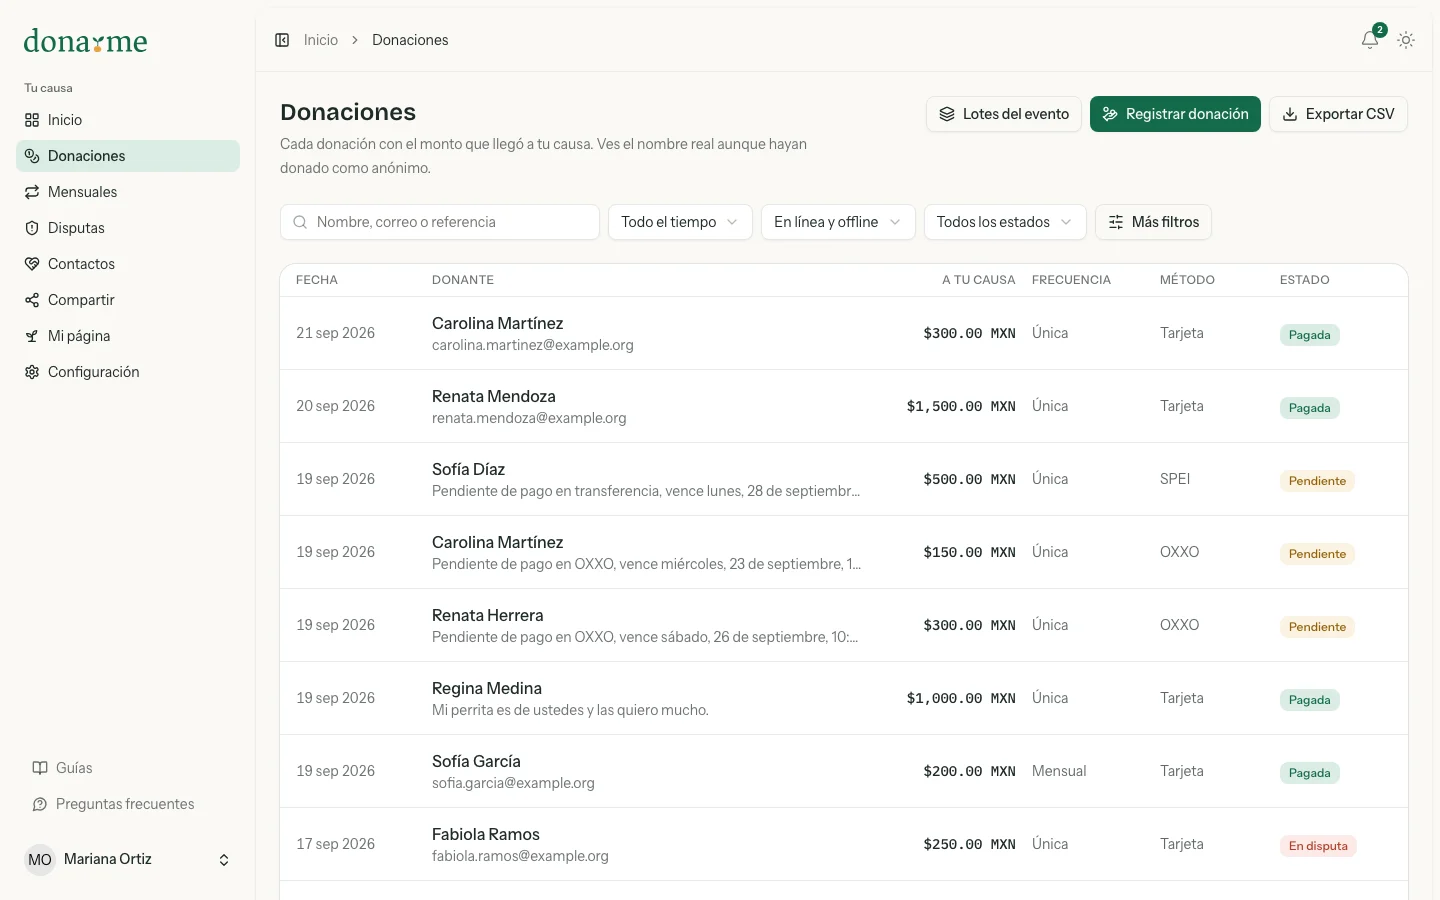Expand the Mariana Ortiz account switcher
Viewport: 1440px width, 900px height.
click(x=128, y=860)
